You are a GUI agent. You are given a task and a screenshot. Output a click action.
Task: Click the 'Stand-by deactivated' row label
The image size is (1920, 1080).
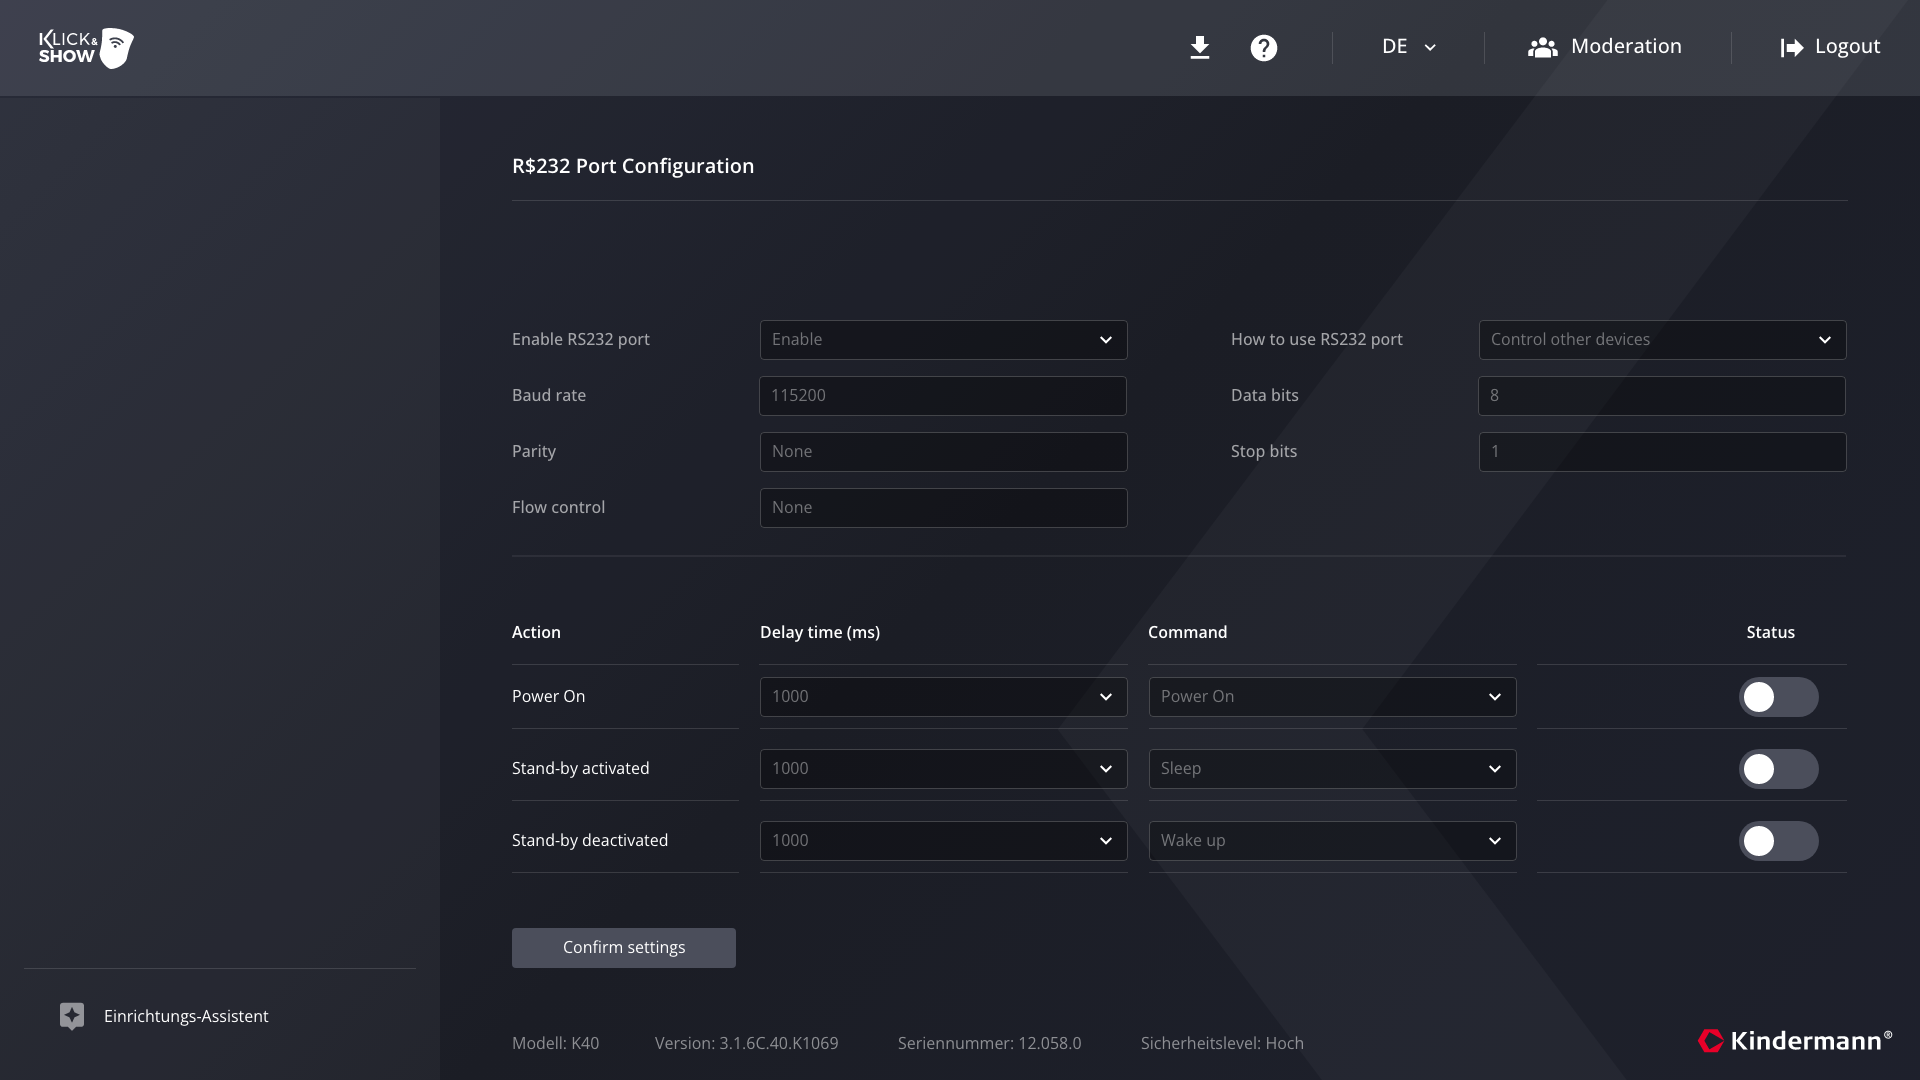(590, 840)
